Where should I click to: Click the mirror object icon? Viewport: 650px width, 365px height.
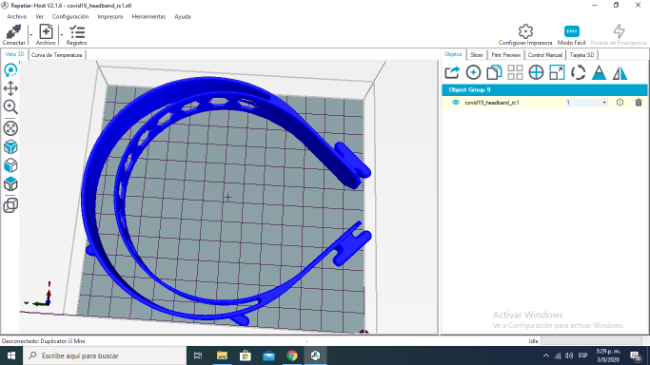(620, 73)
